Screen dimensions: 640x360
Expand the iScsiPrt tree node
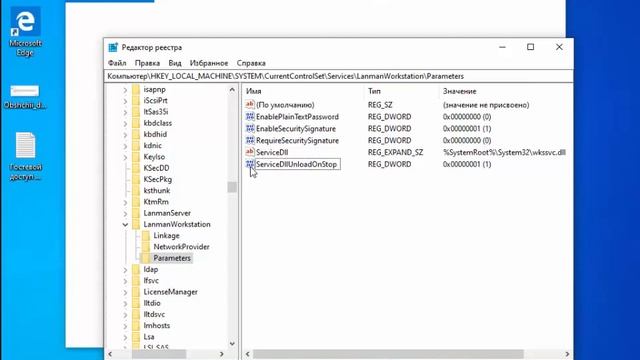[125, 100]
